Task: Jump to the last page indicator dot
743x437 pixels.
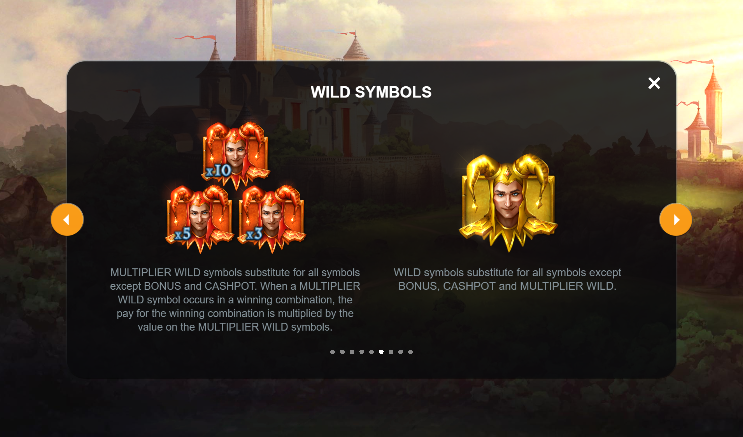Action: (410, 352)
